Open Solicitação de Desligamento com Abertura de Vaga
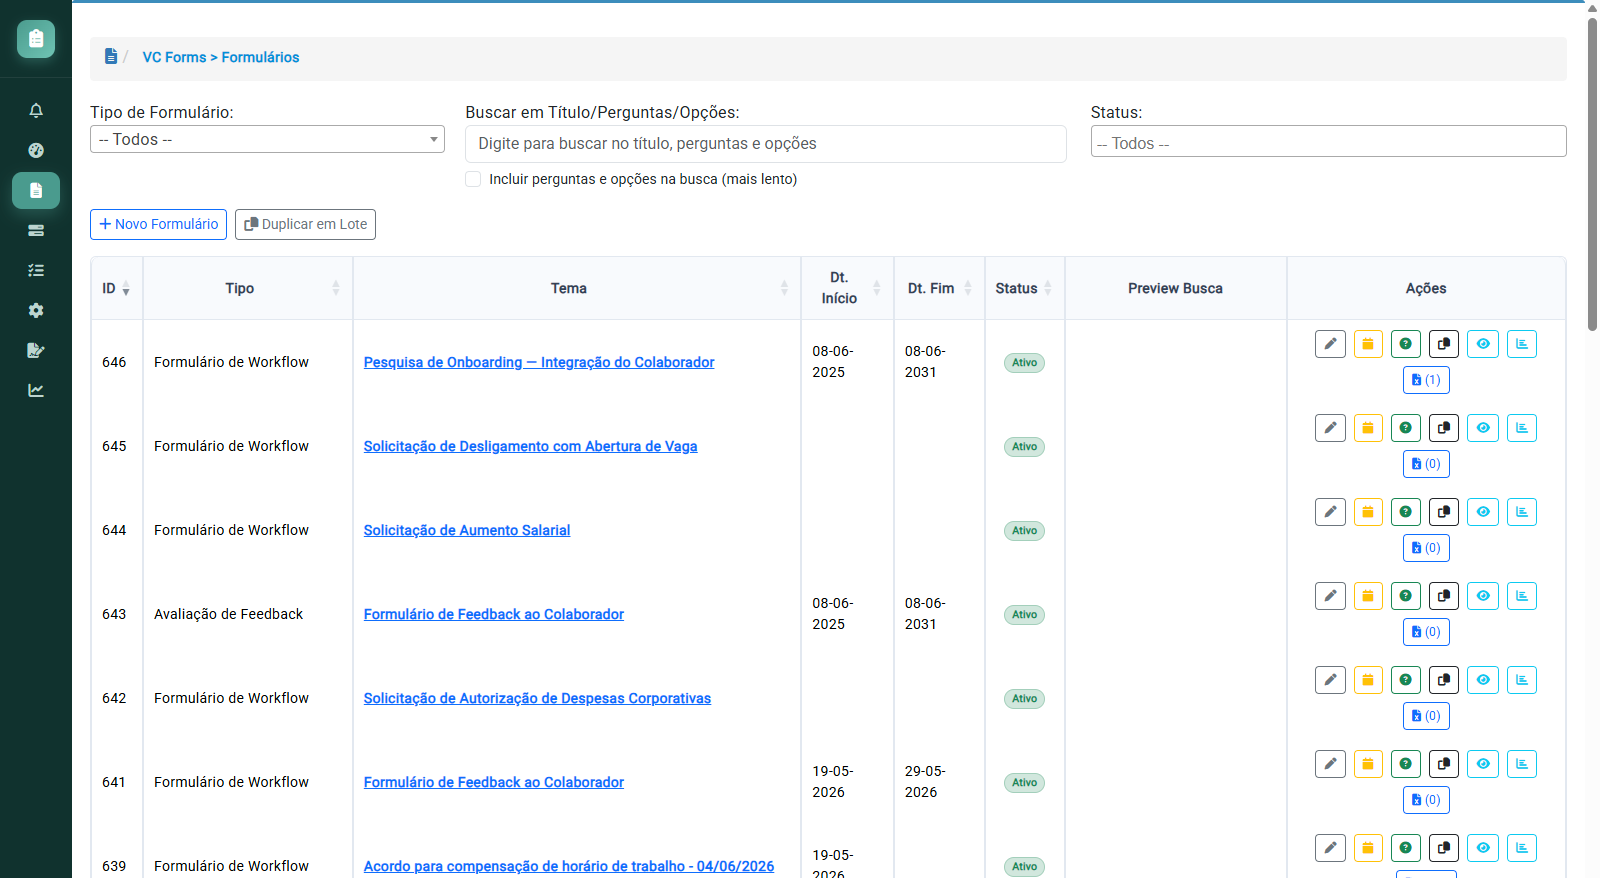 click(530, 446)
